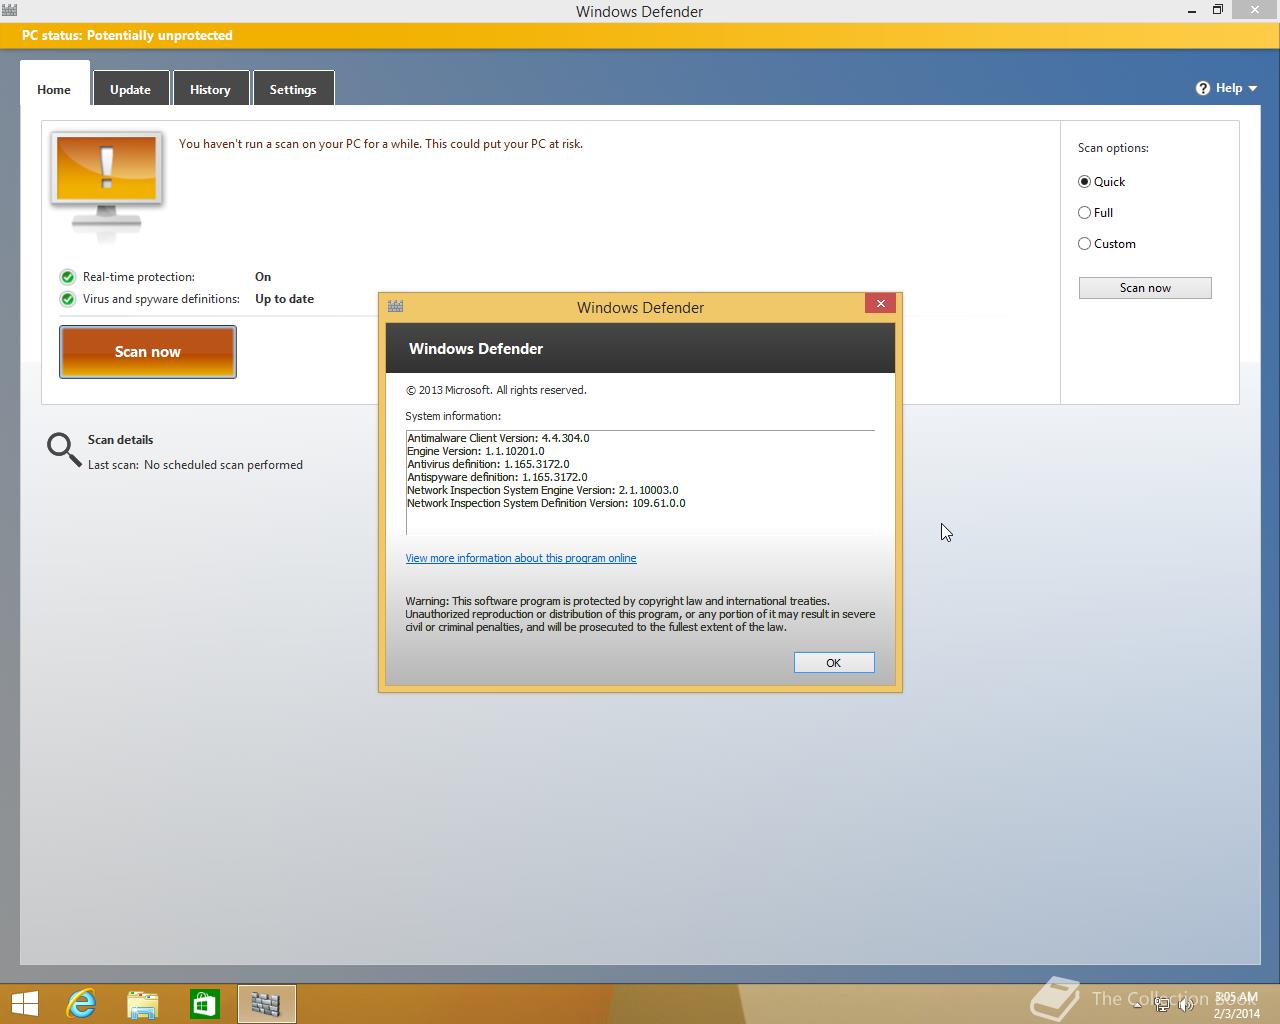The image size is (1280, 1024).
Task: Open the Start menu from the taskbar
Action: pos(24,1003)
